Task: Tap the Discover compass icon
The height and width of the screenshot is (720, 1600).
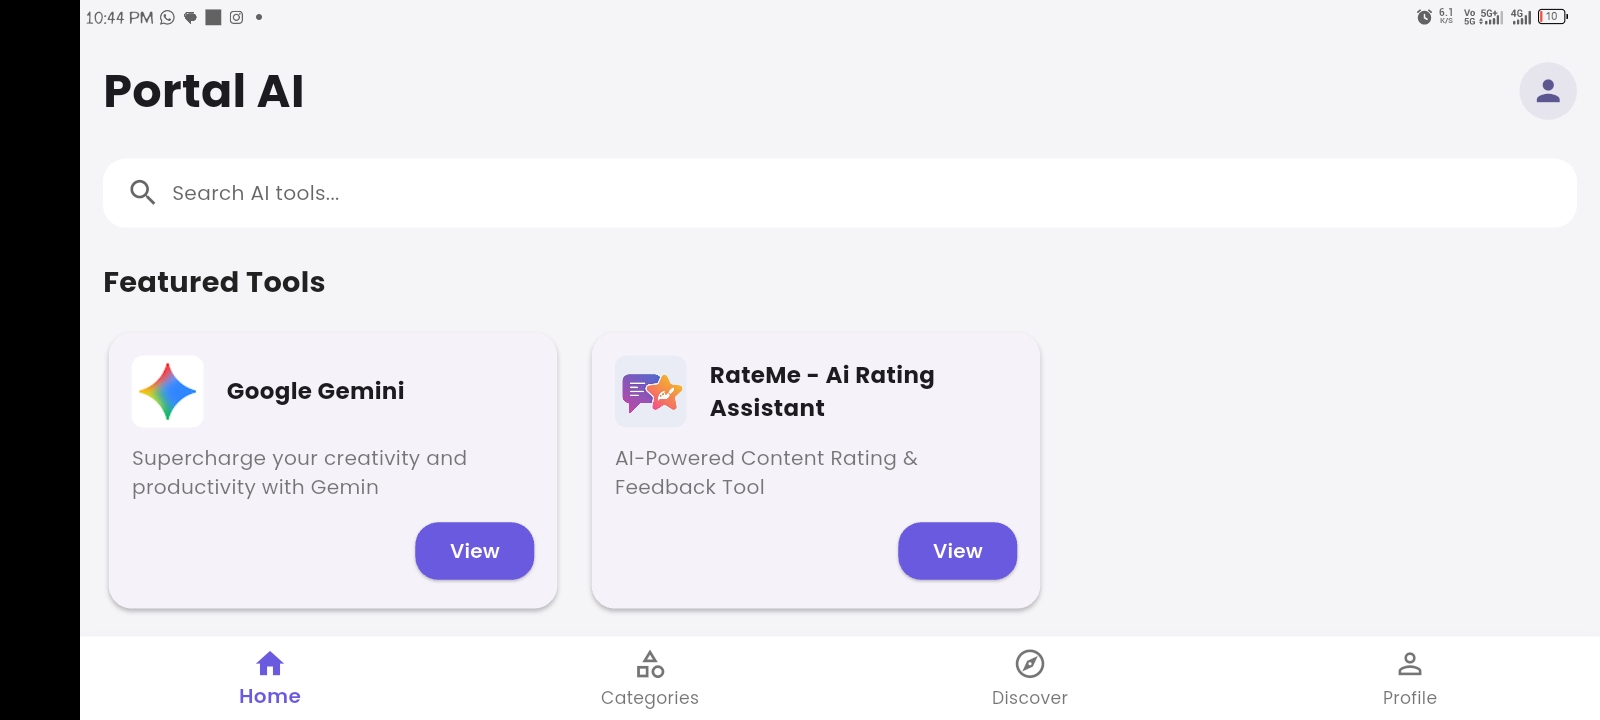Action: [1030, 664]
